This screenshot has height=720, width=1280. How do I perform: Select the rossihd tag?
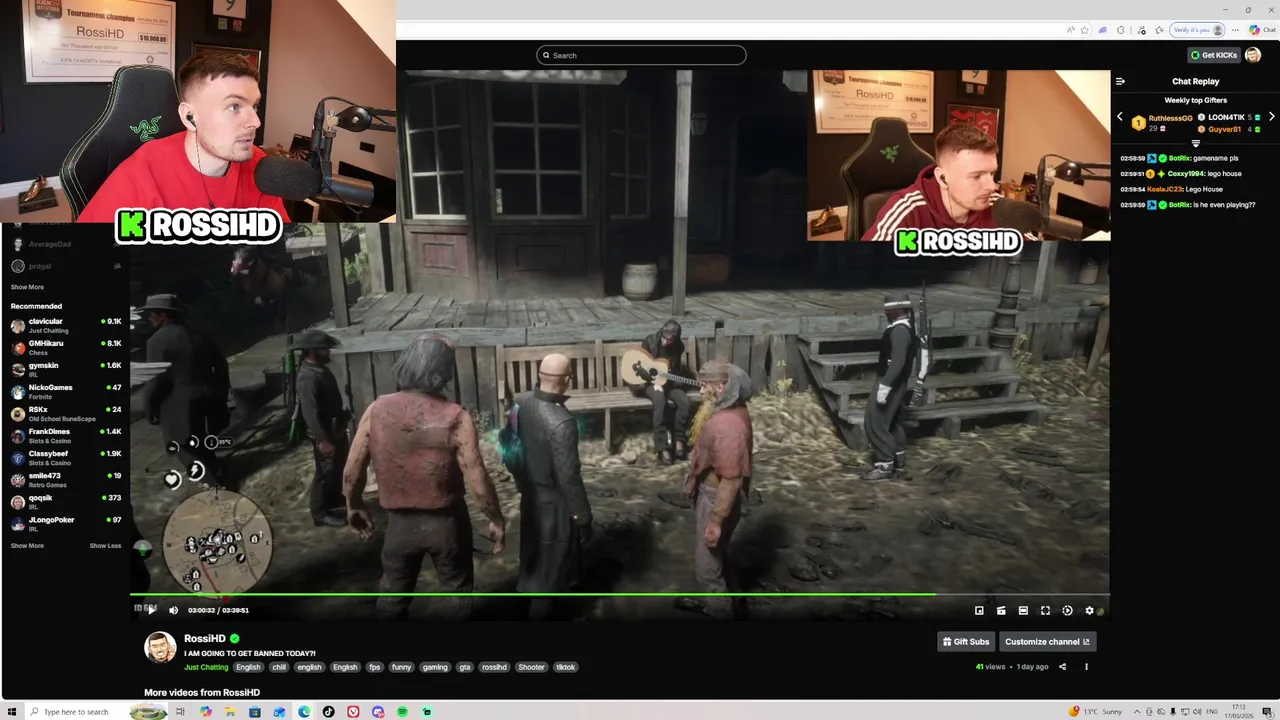(x=494, y=667)
